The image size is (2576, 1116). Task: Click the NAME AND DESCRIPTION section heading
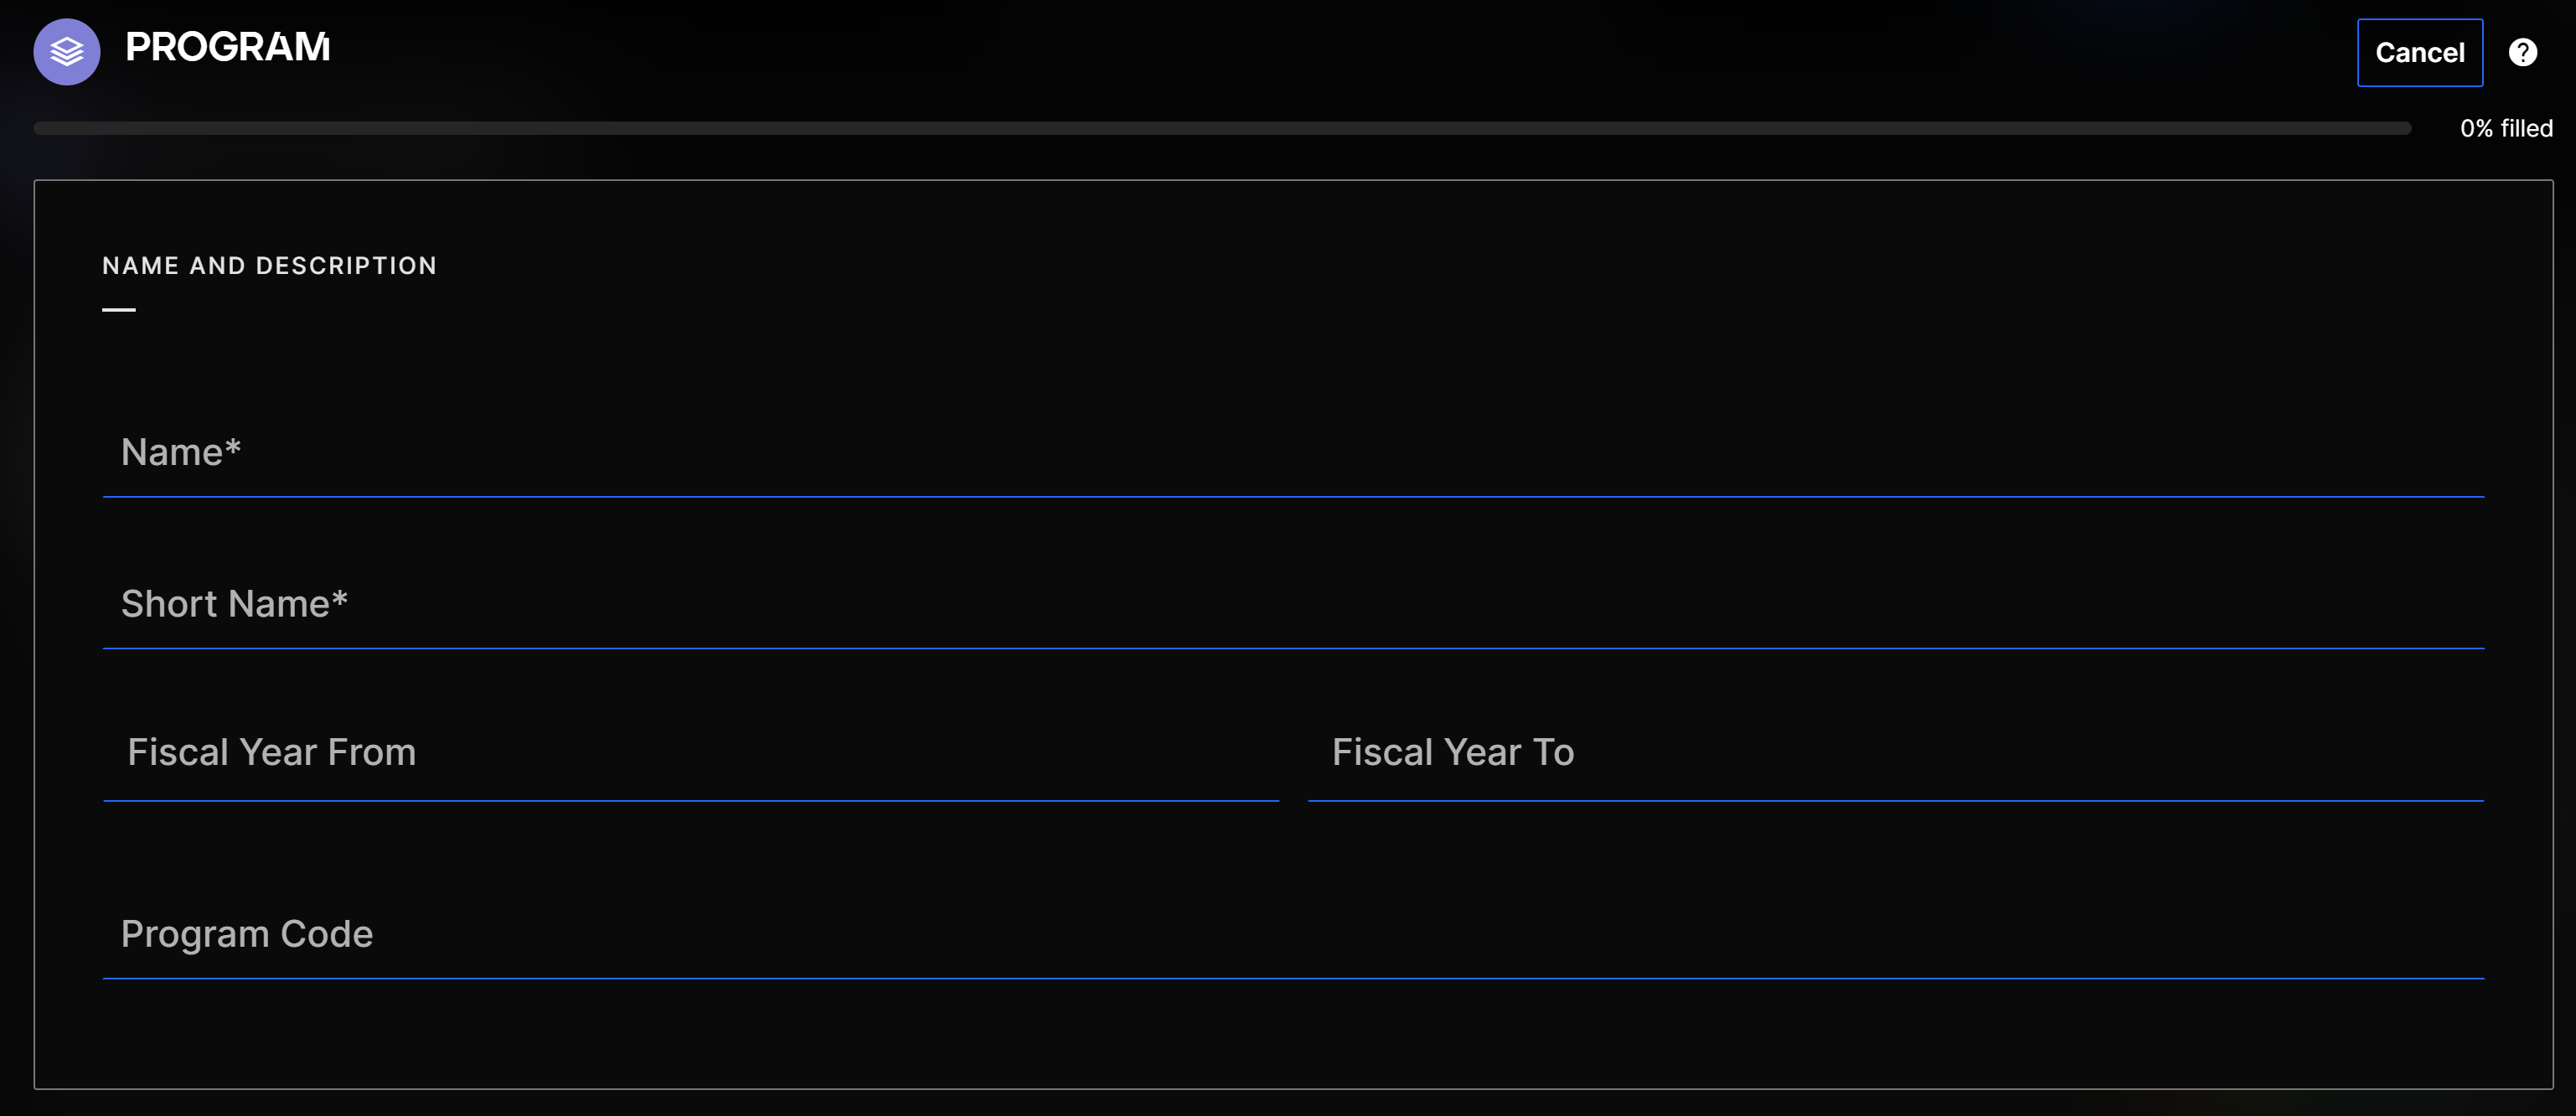[x=269, y=266]
